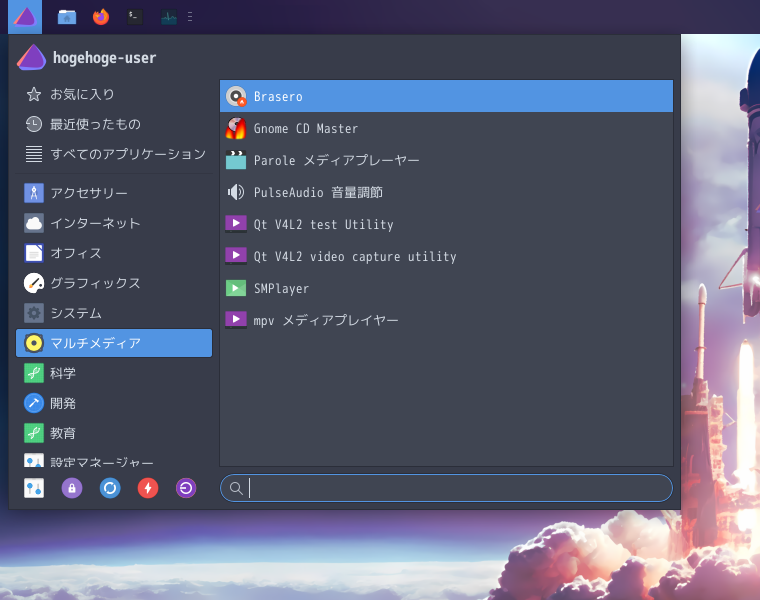Viewport: 760px width, 600px height.
Task: Select the マルチメディア category
Action: point(114,343)
